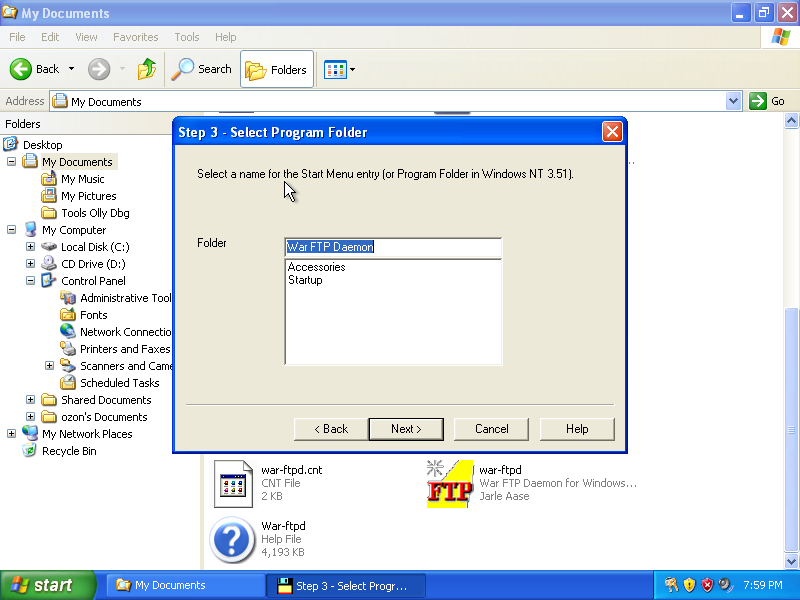Select Accessories in the folder list
Screen dimensions: 800x600
(x=316, y=267)
